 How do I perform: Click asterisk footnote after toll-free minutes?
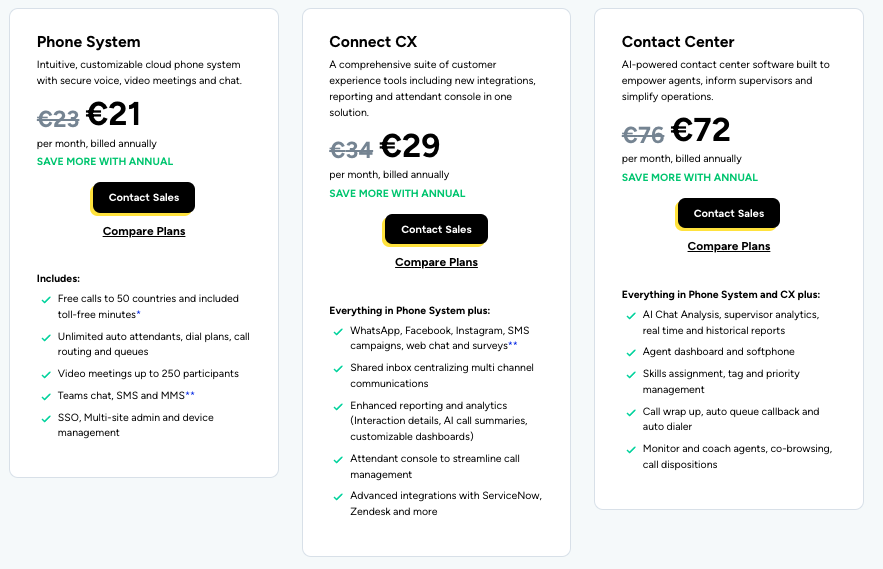[138, 314]
